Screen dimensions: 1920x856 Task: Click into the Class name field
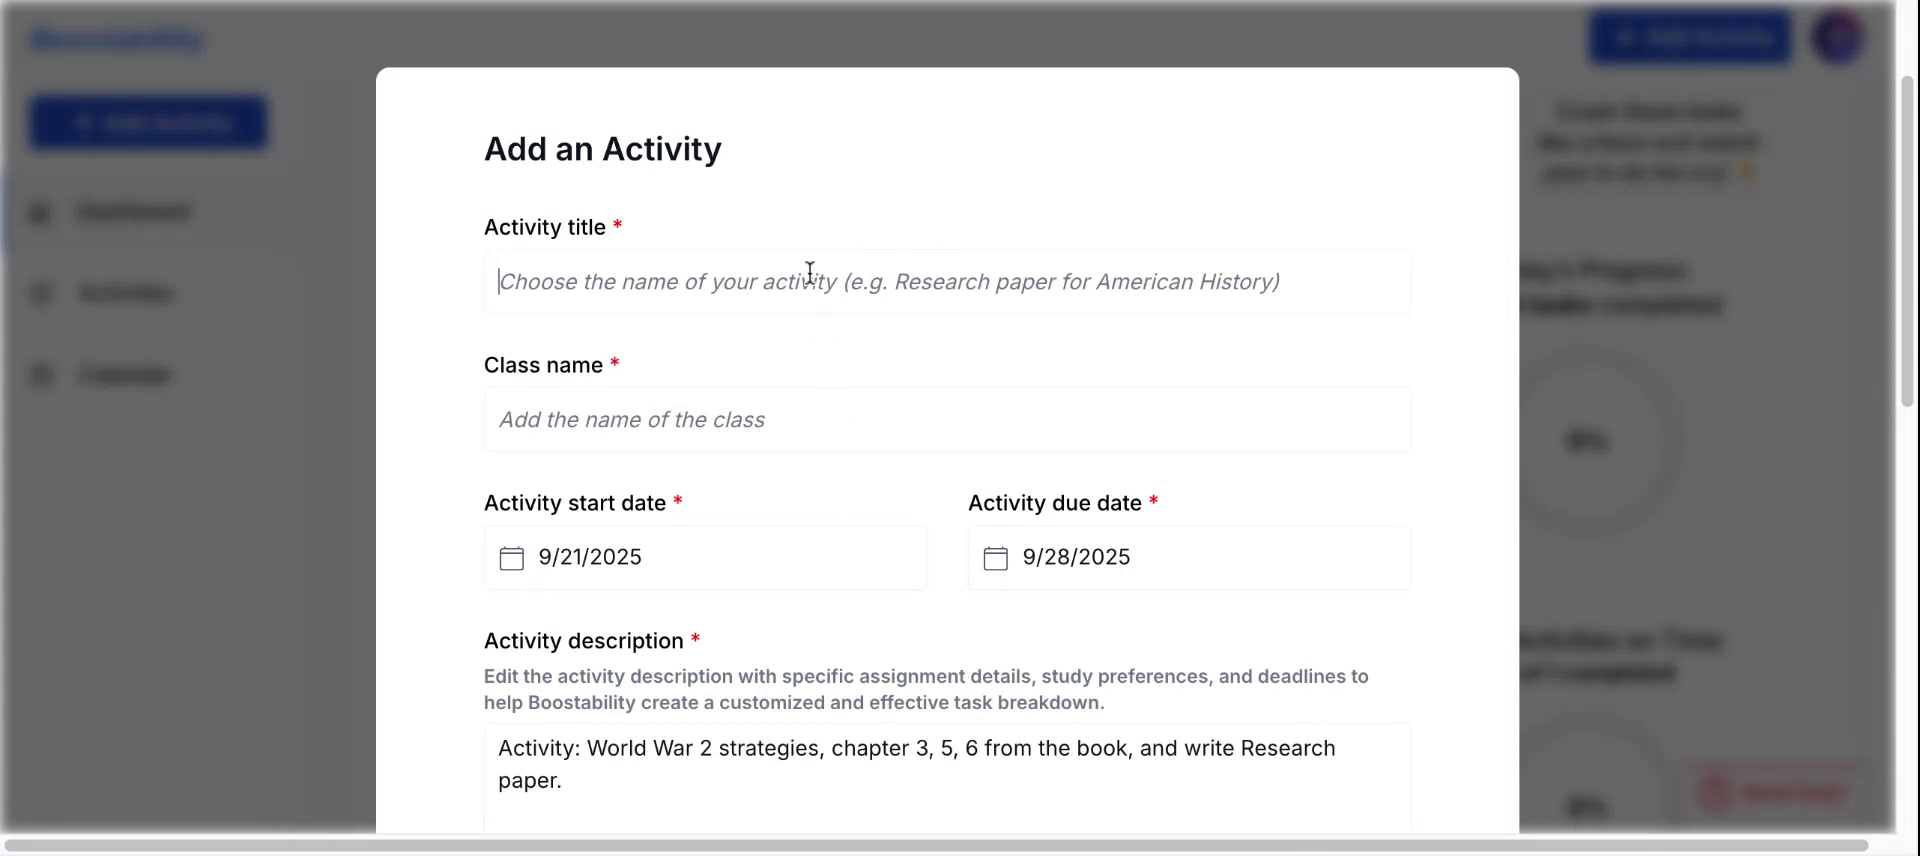[947, 420]
